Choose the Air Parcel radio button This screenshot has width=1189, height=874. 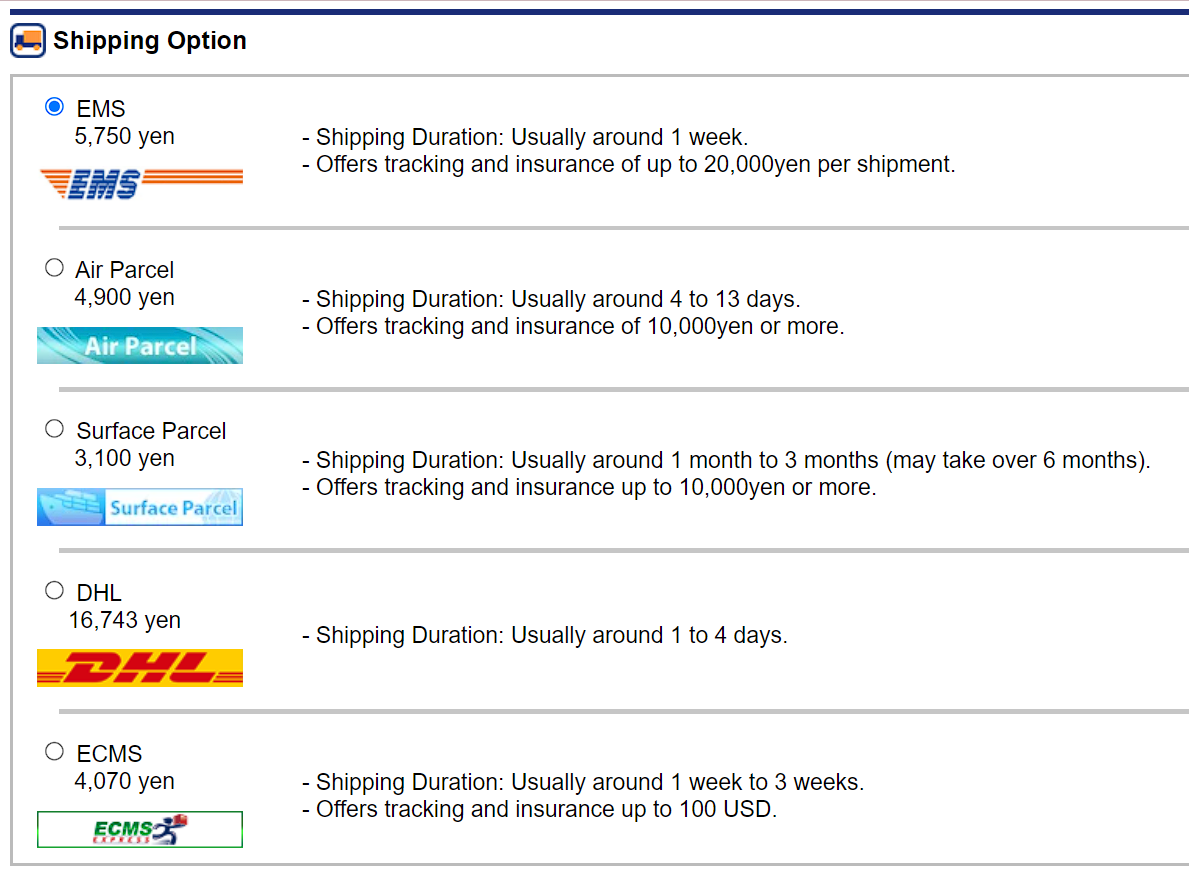click(x=55, y=268)
